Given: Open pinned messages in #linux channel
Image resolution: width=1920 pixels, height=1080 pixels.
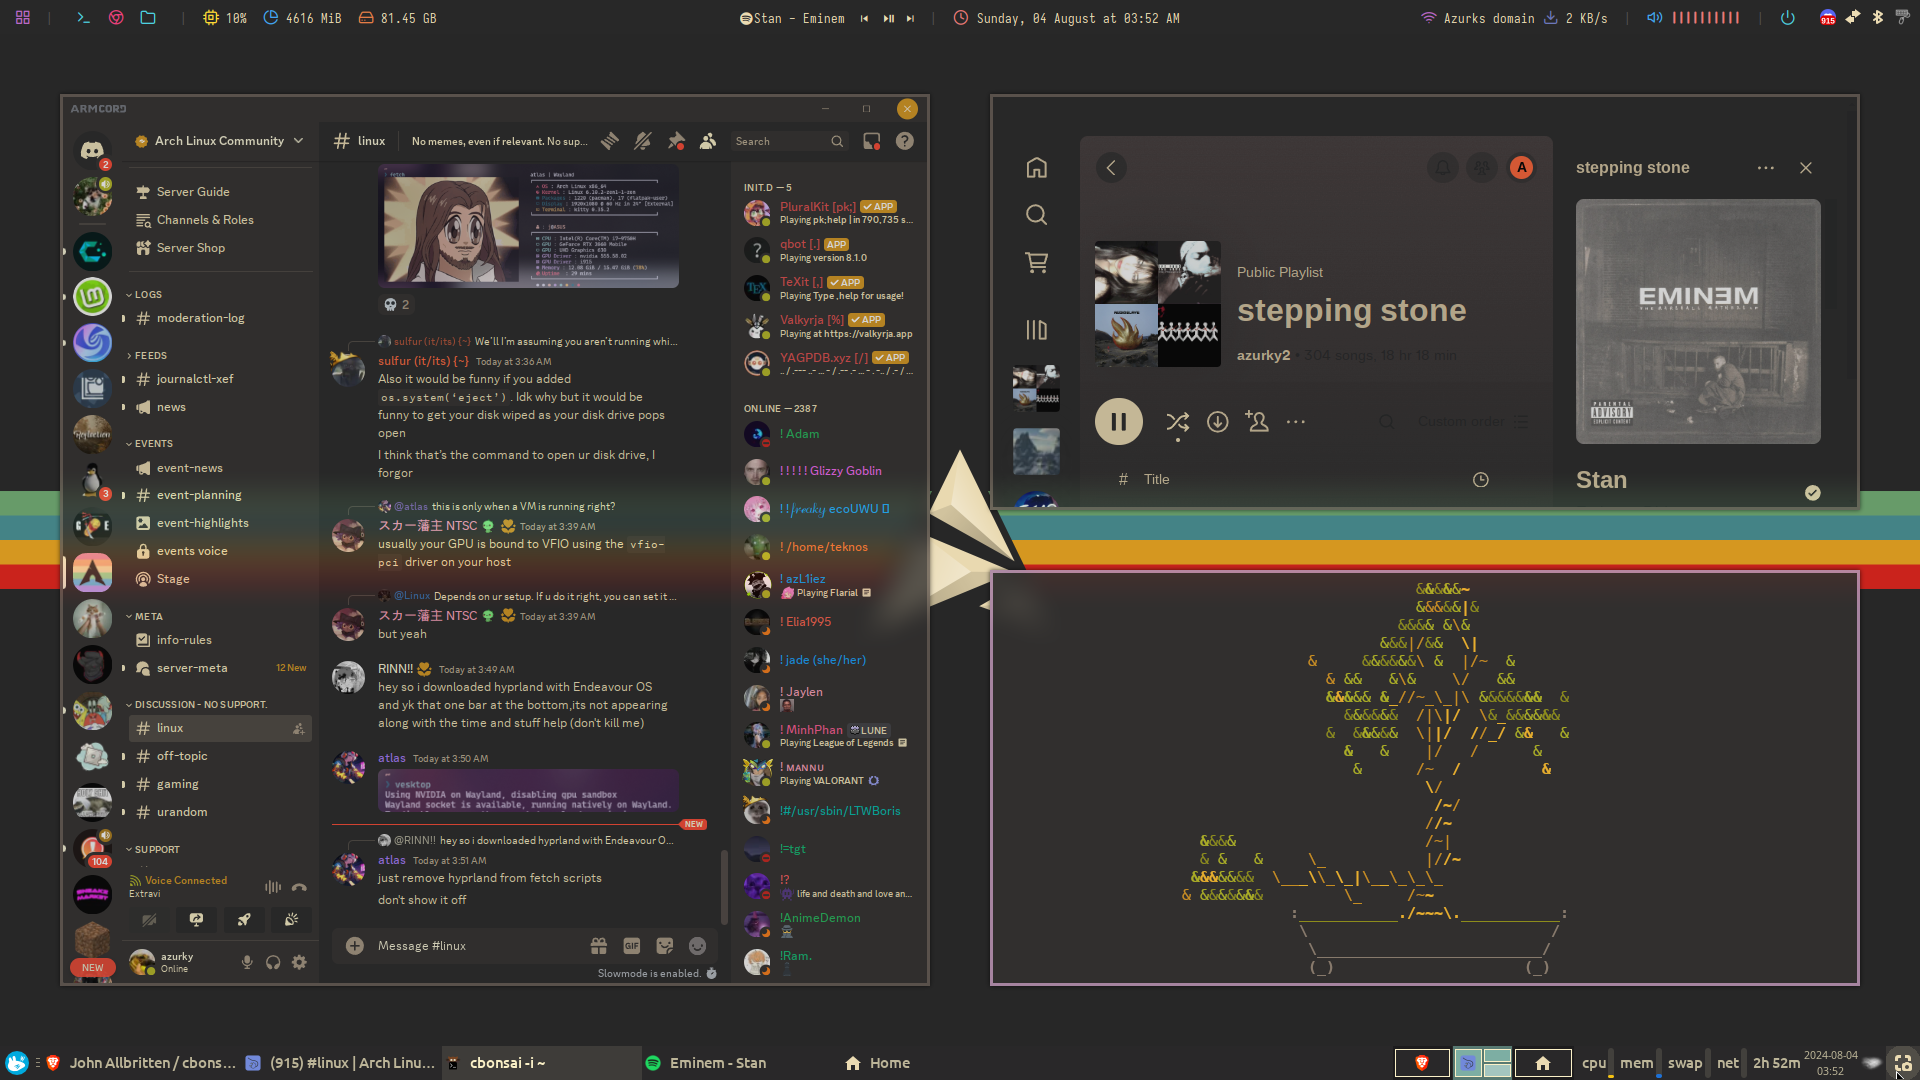Looking at the screenshot, I should coord(676,141).
